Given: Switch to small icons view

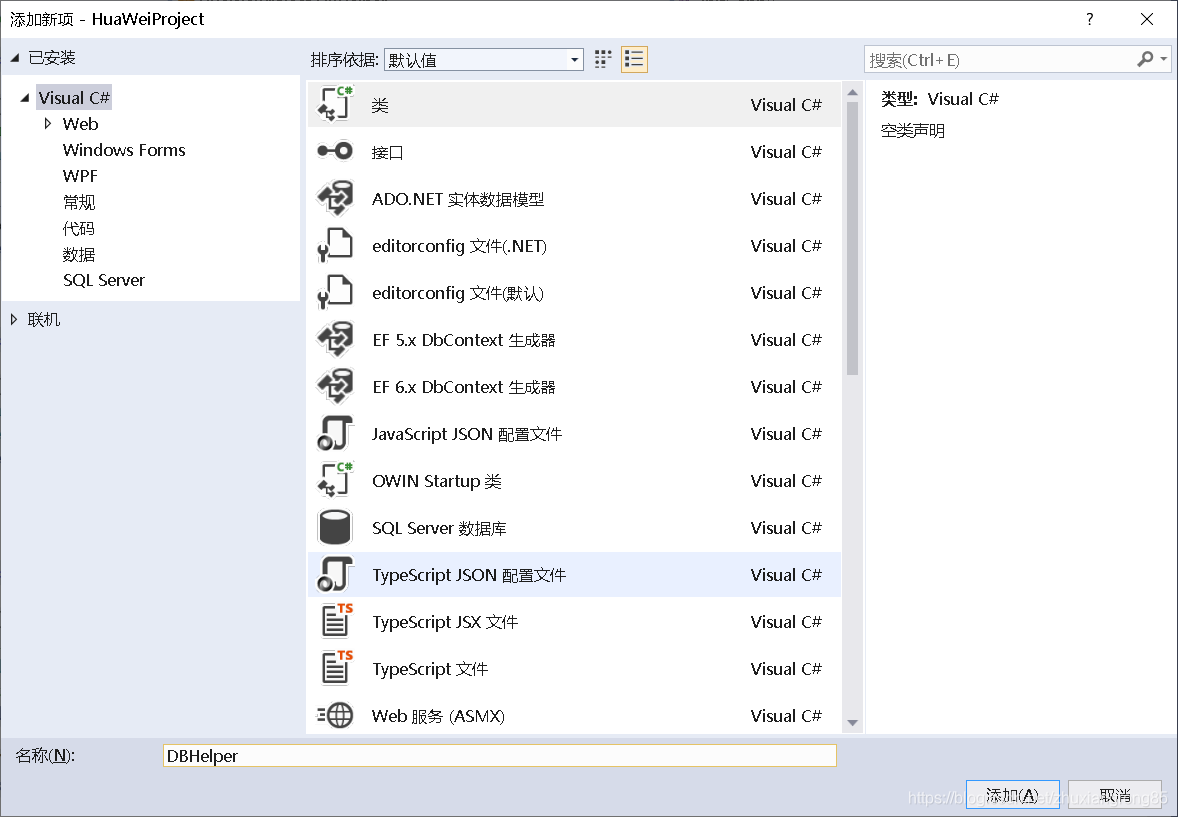Looking at the screenshot, I should 602,59.
